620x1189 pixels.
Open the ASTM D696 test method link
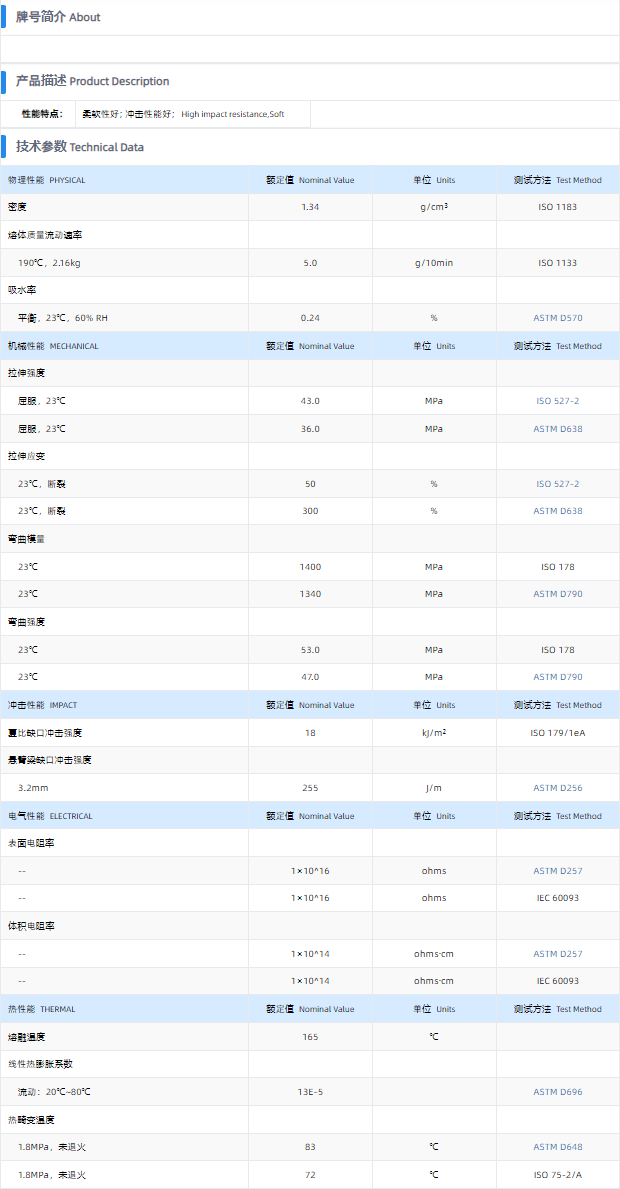point(557,1092)
